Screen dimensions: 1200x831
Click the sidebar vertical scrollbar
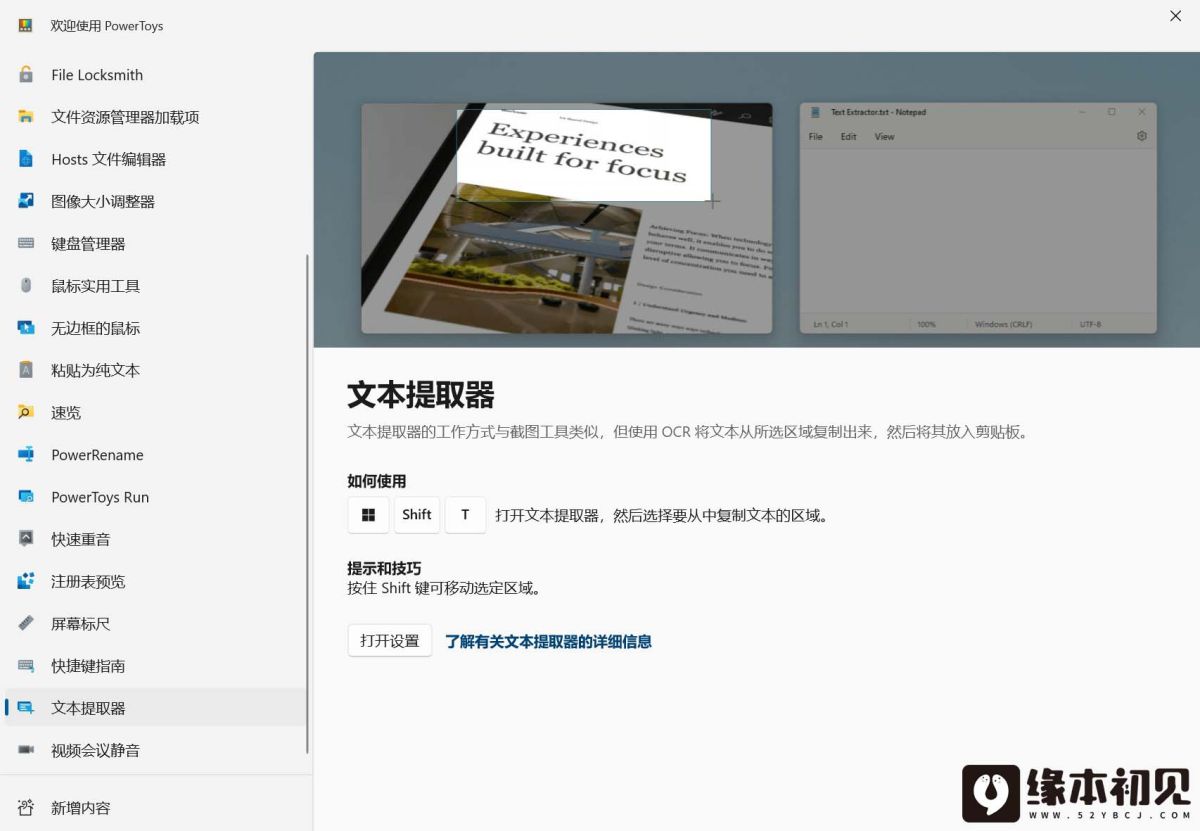307,504
